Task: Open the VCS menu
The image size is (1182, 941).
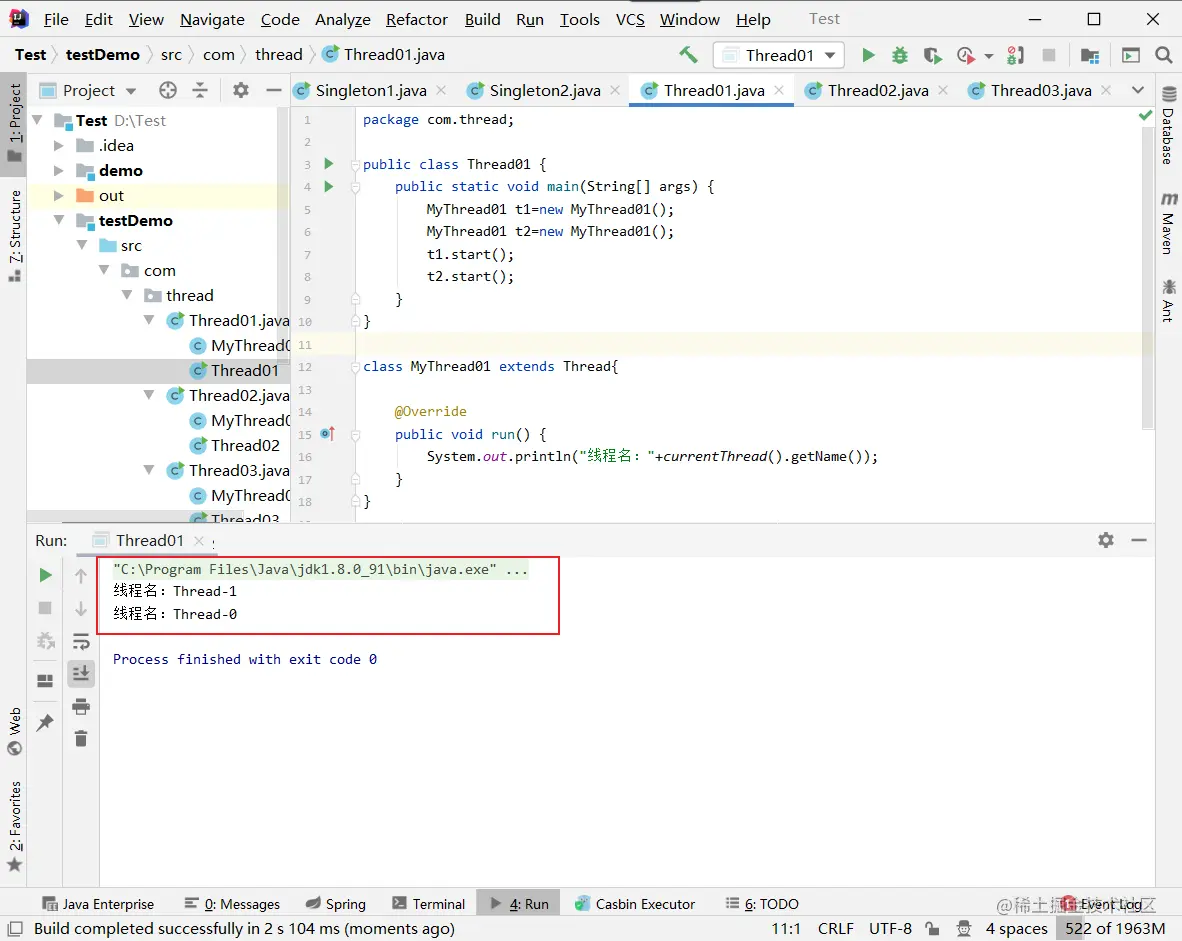Action: pos(630,20)
